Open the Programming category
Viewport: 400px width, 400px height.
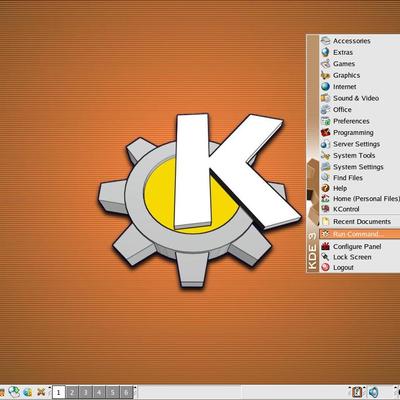click(x=360, y=132)
